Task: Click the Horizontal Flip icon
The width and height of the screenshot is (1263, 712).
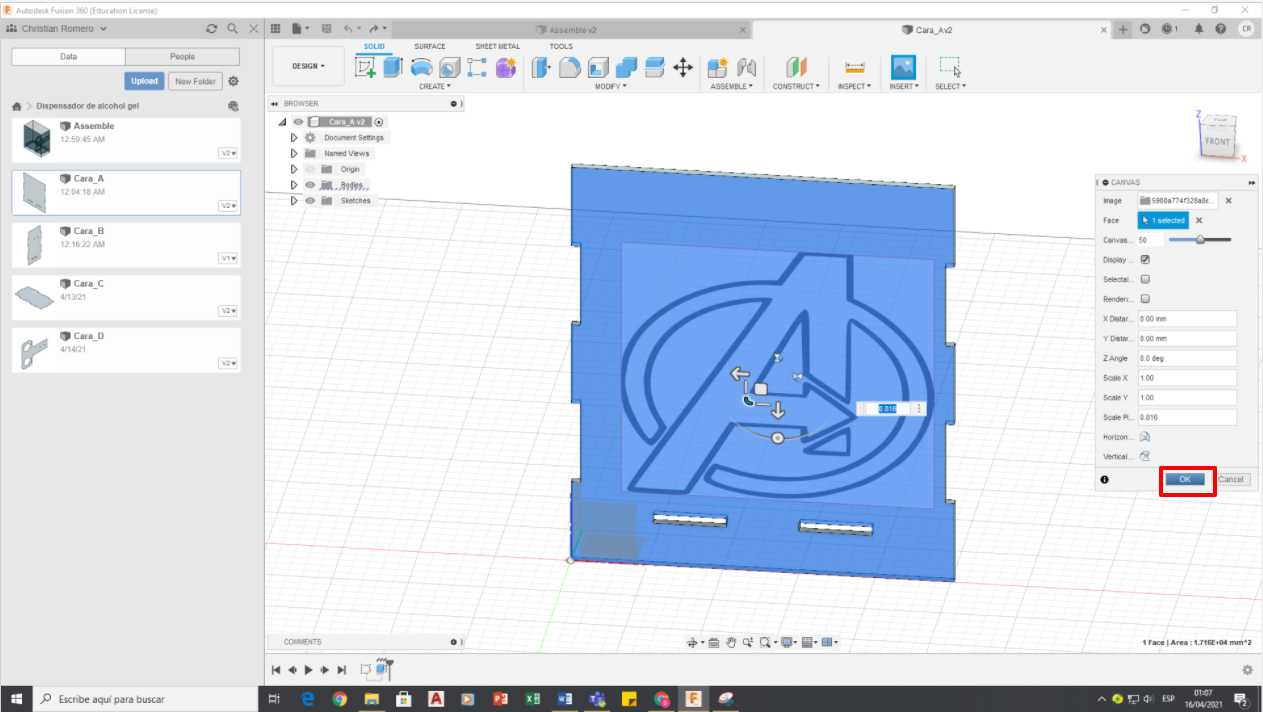Action: [x=1145, y=437]
